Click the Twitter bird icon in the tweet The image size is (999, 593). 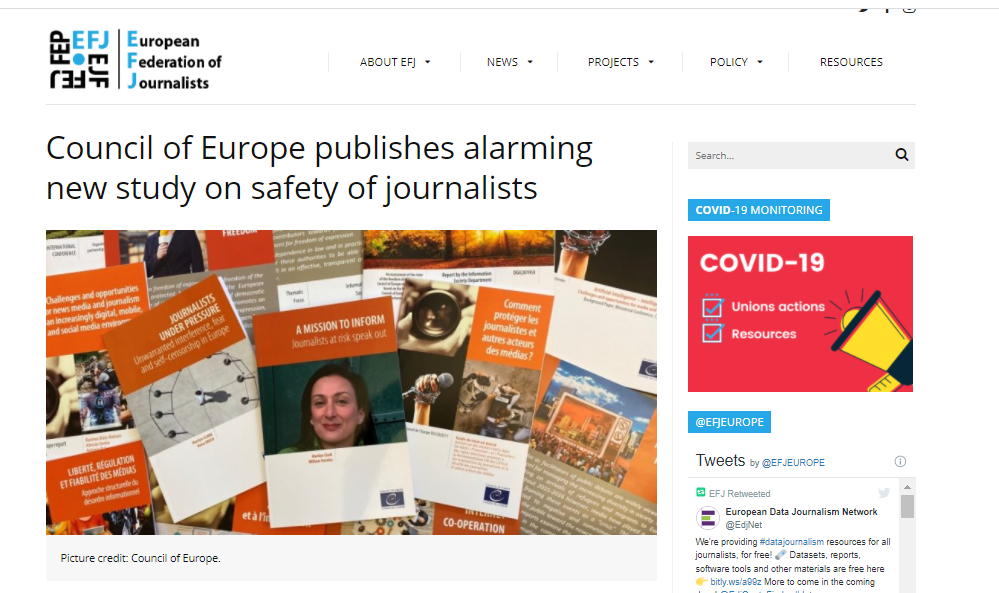pos(884,493)
